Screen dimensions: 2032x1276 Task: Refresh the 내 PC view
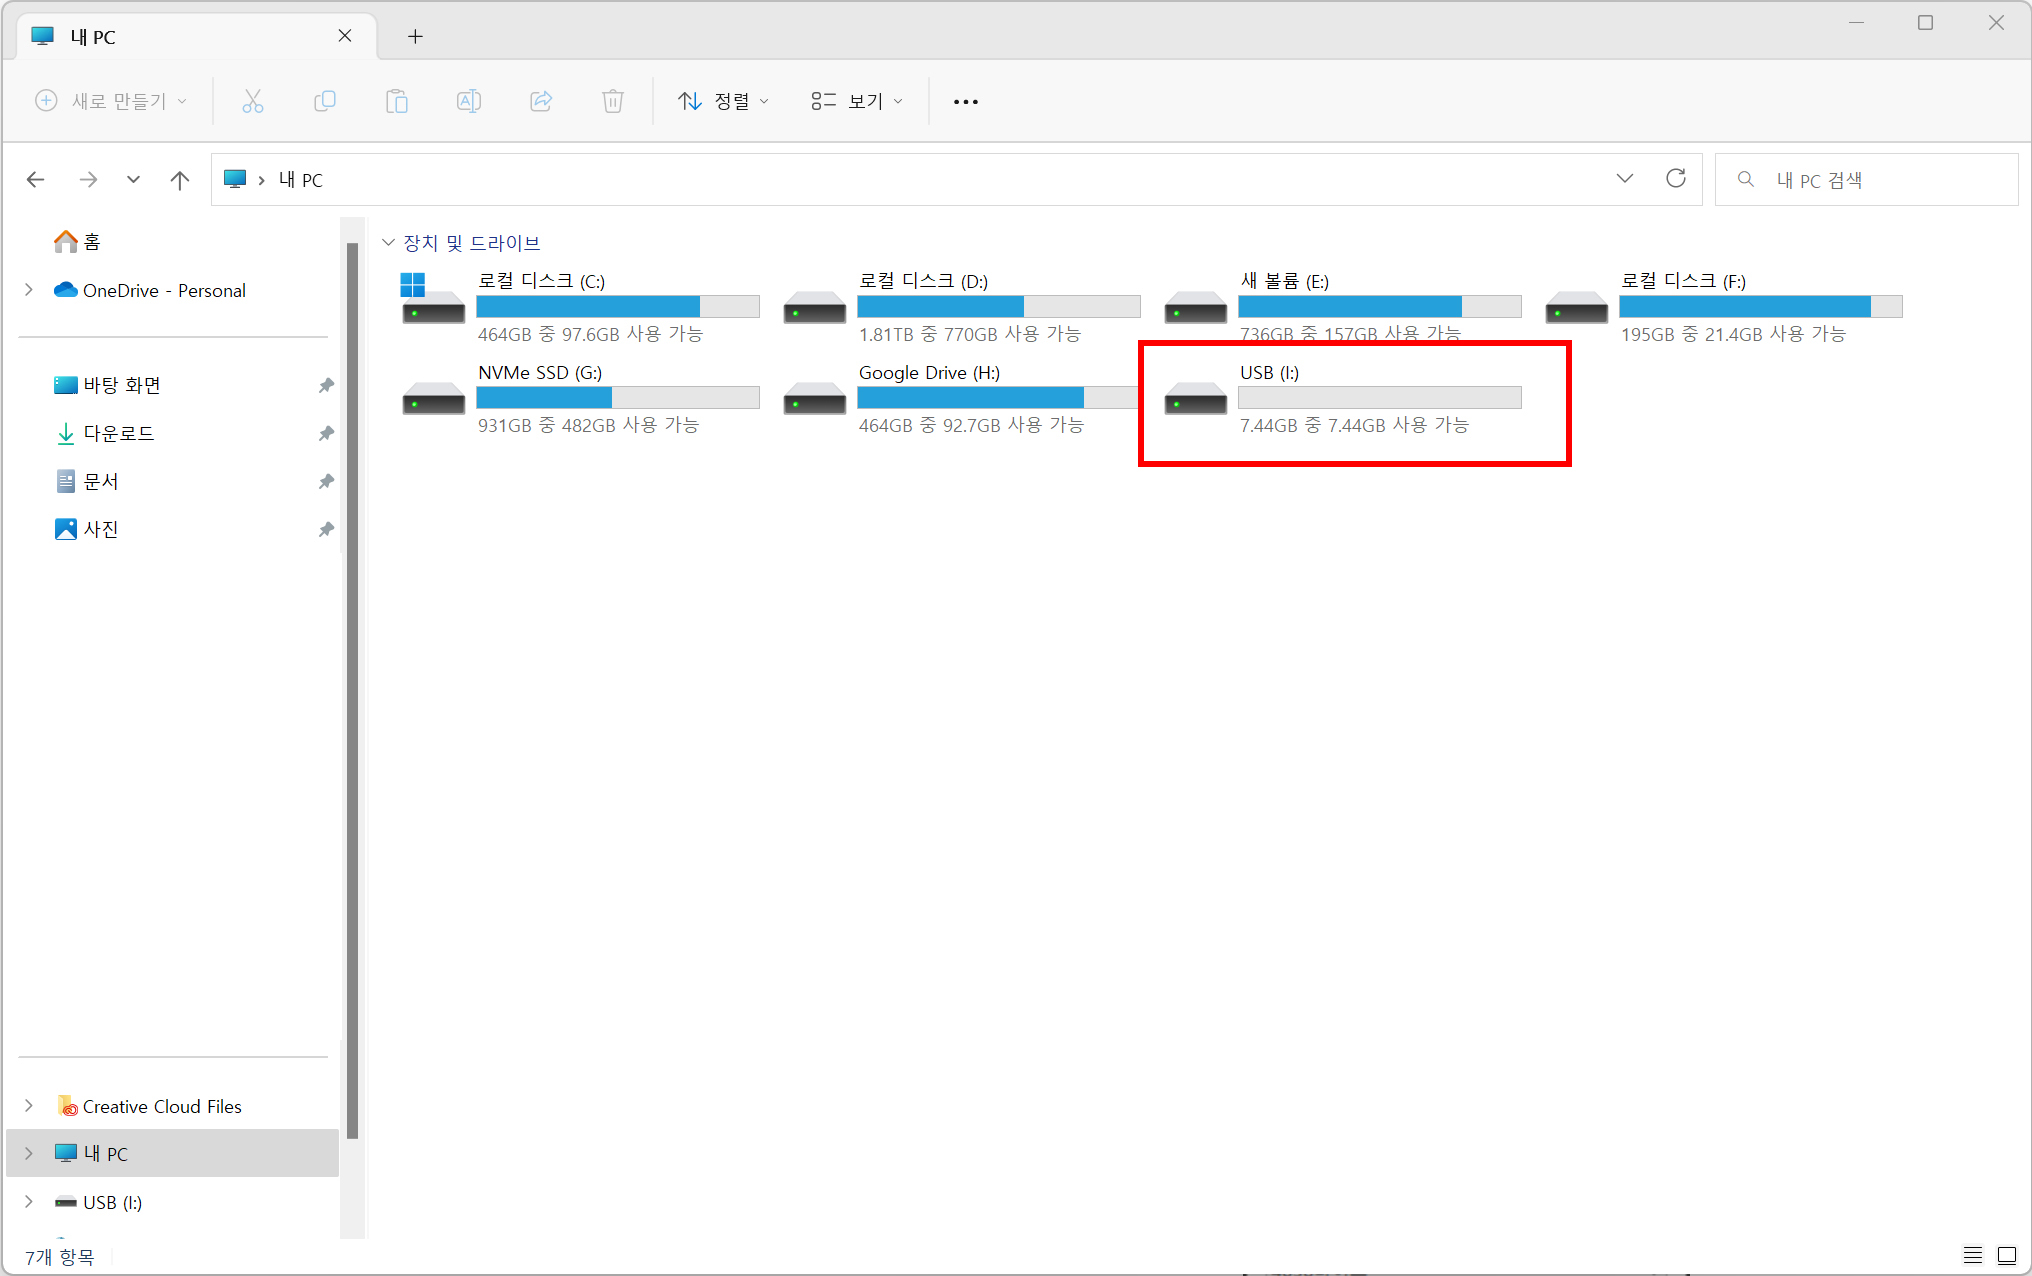pyautogui.click(x=1676, y=179)
